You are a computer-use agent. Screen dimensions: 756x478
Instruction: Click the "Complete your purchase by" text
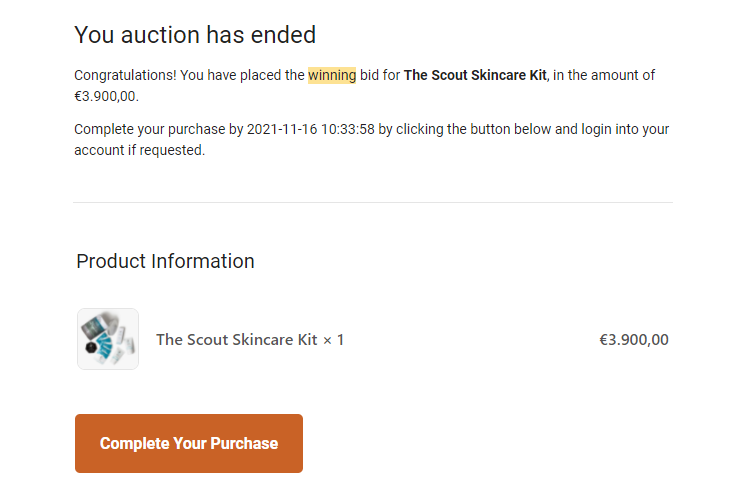[x=156, y=130]
